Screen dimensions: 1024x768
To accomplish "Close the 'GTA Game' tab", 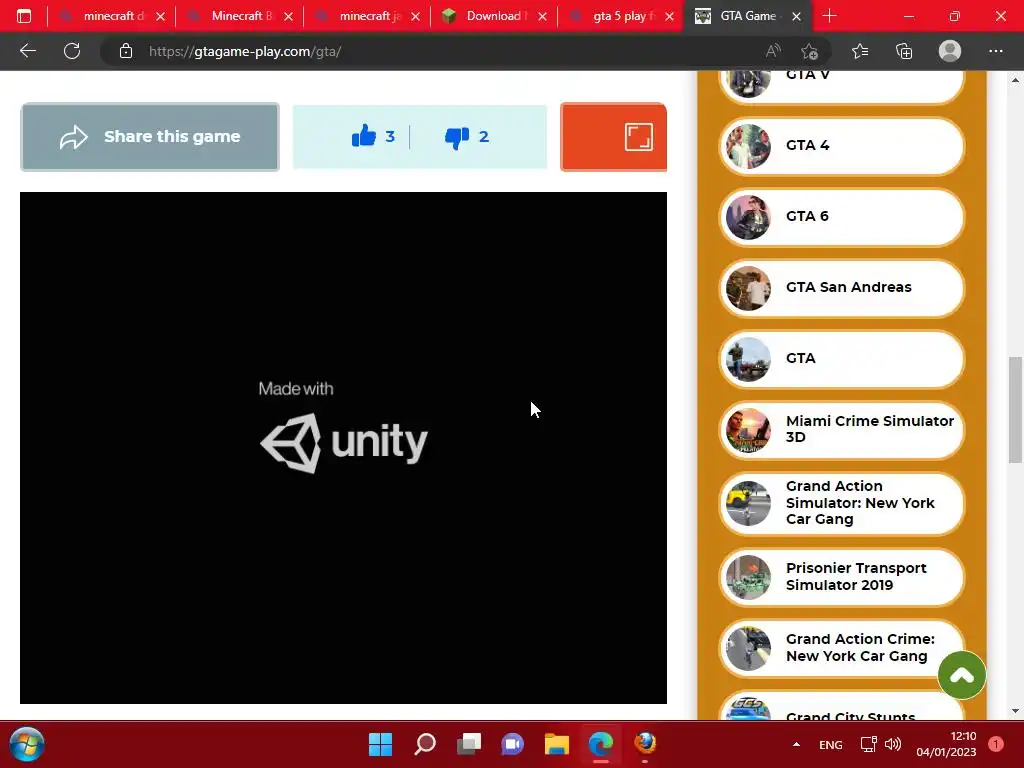I will click(x=796, y=16).
